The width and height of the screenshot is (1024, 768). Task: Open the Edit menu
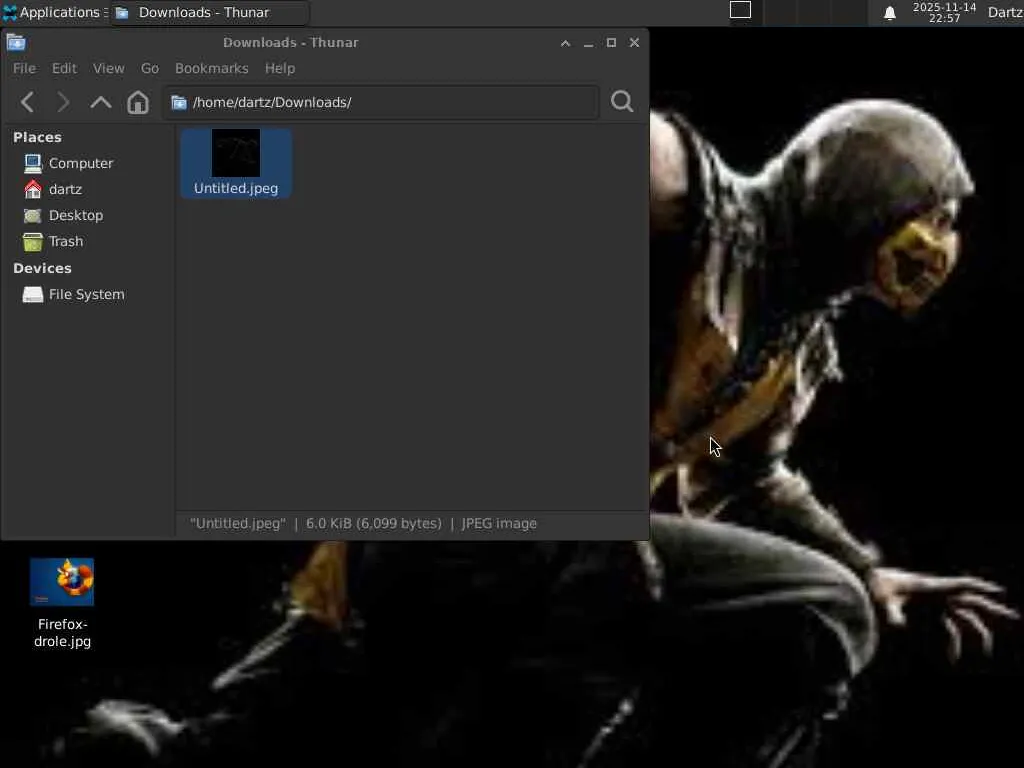[64, 69]
